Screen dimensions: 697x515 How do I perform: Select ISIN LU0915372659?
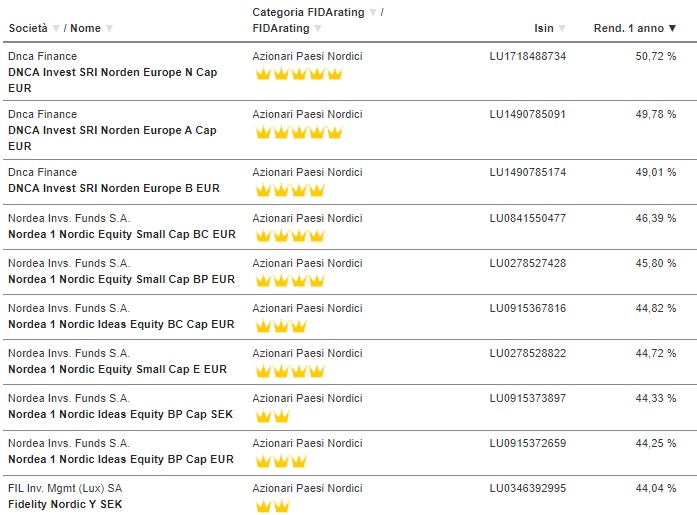528,443
